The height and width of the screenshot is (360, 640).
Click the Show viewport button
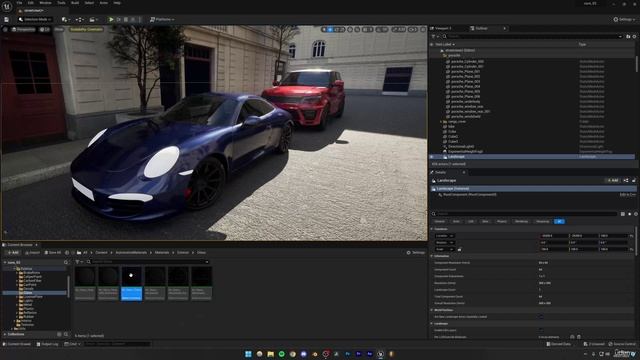[59, 29]
